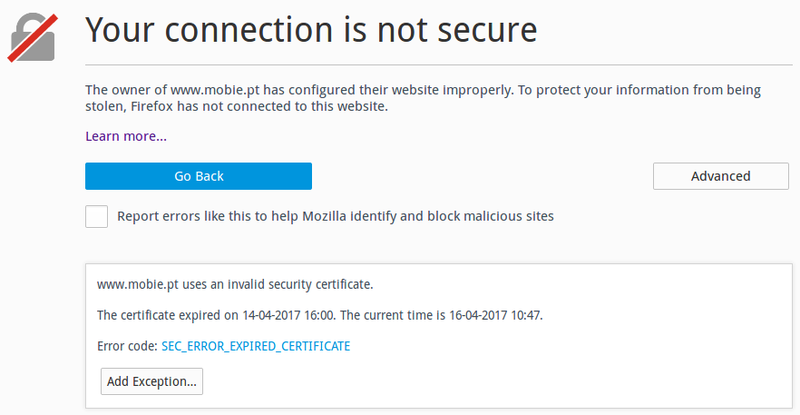Click the divider line under the heading

click(x=439, y=65)
